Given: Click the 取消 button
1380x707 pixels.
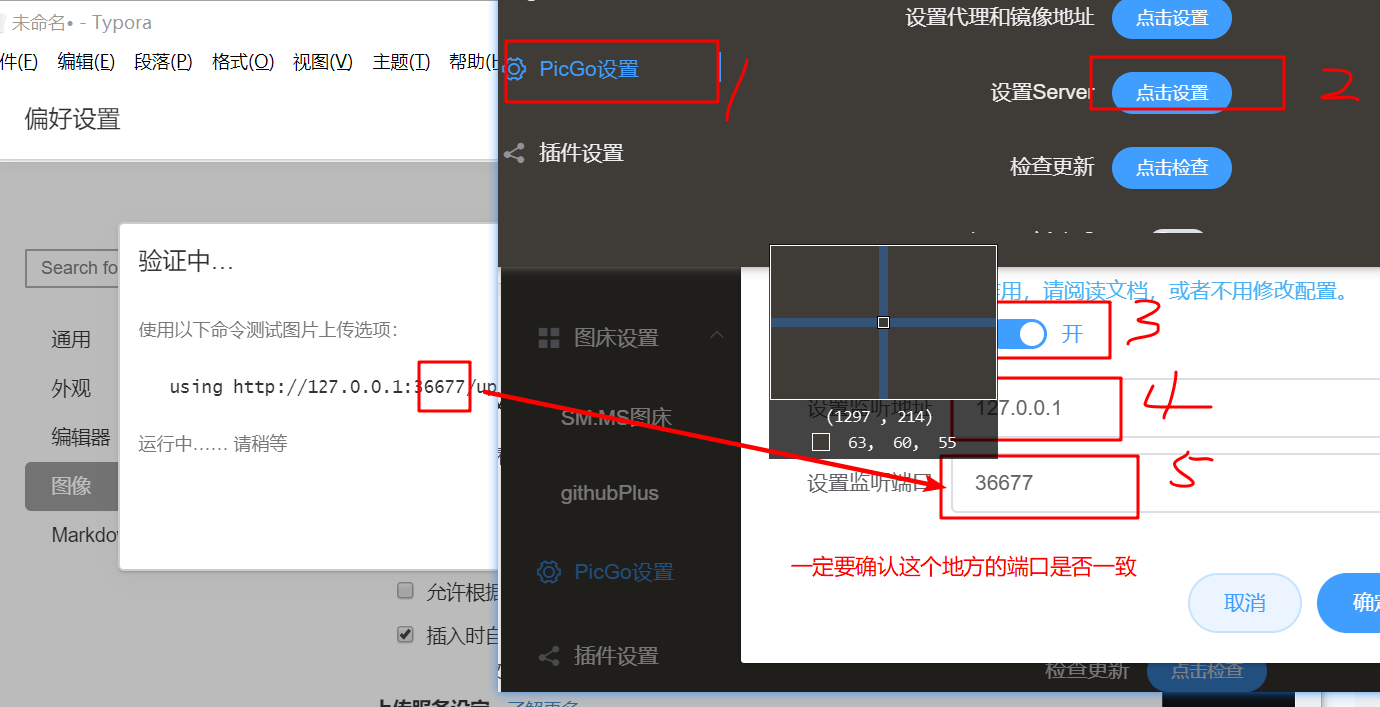Looking at the screenshot, I should pos(1244,603).
